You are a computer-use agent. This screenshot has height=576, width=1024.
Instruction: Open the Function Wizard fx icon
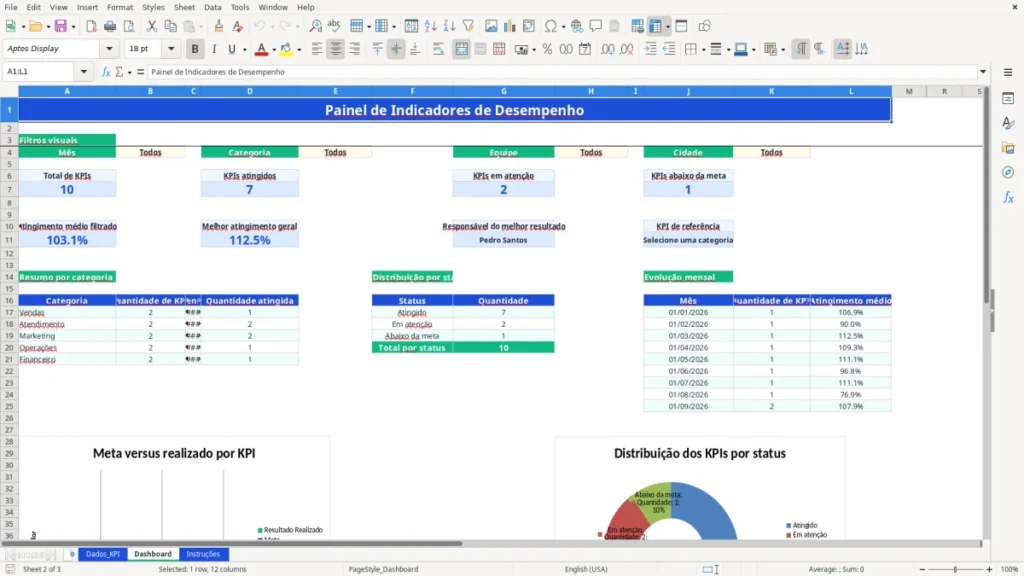click(x=106, y=72)
